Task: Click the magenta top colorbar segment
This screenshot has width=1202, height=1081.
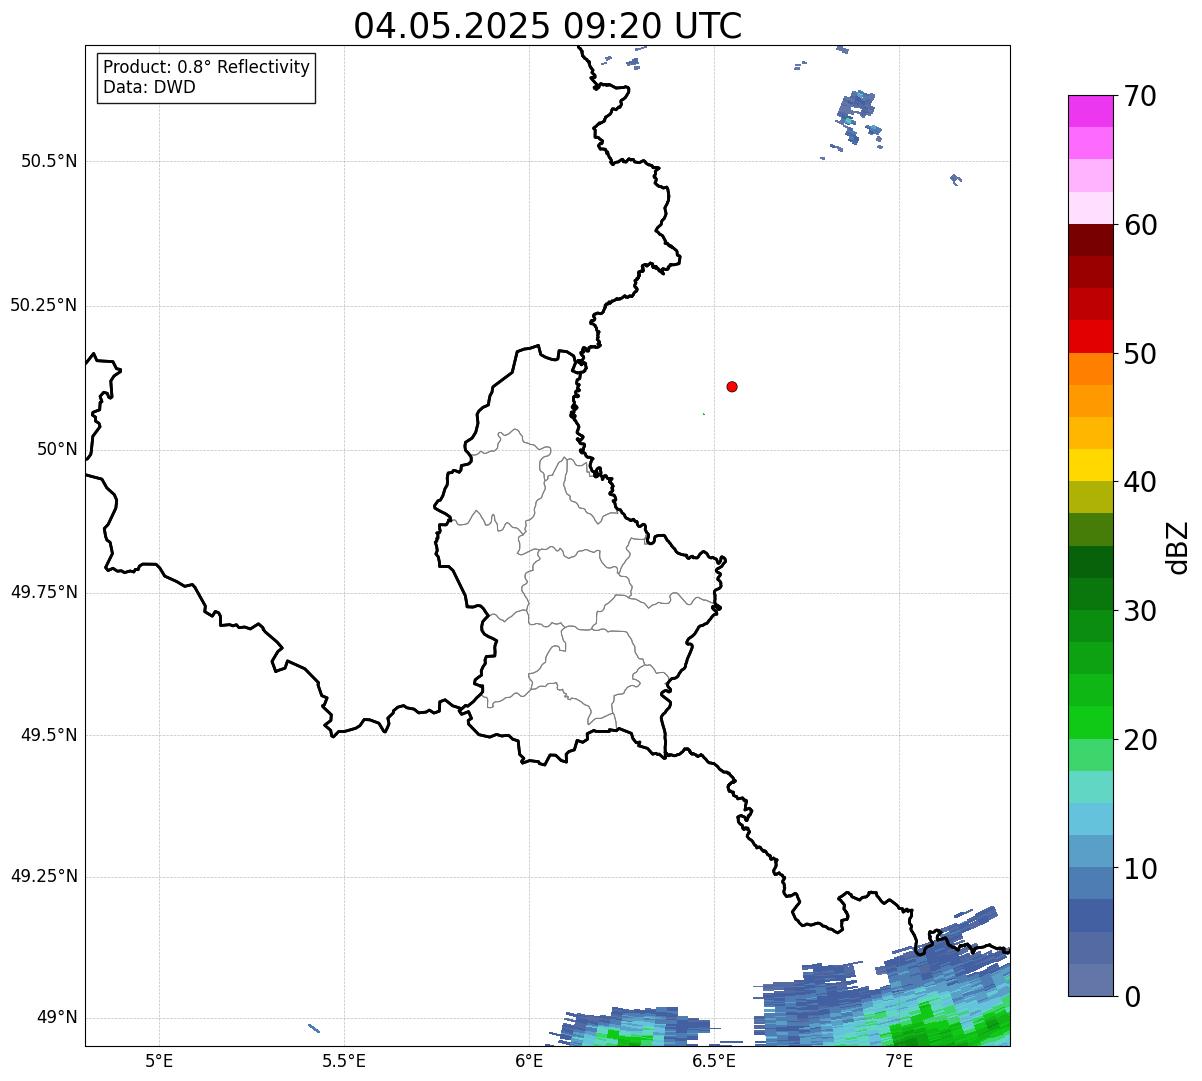Action: click(1091, 111)
